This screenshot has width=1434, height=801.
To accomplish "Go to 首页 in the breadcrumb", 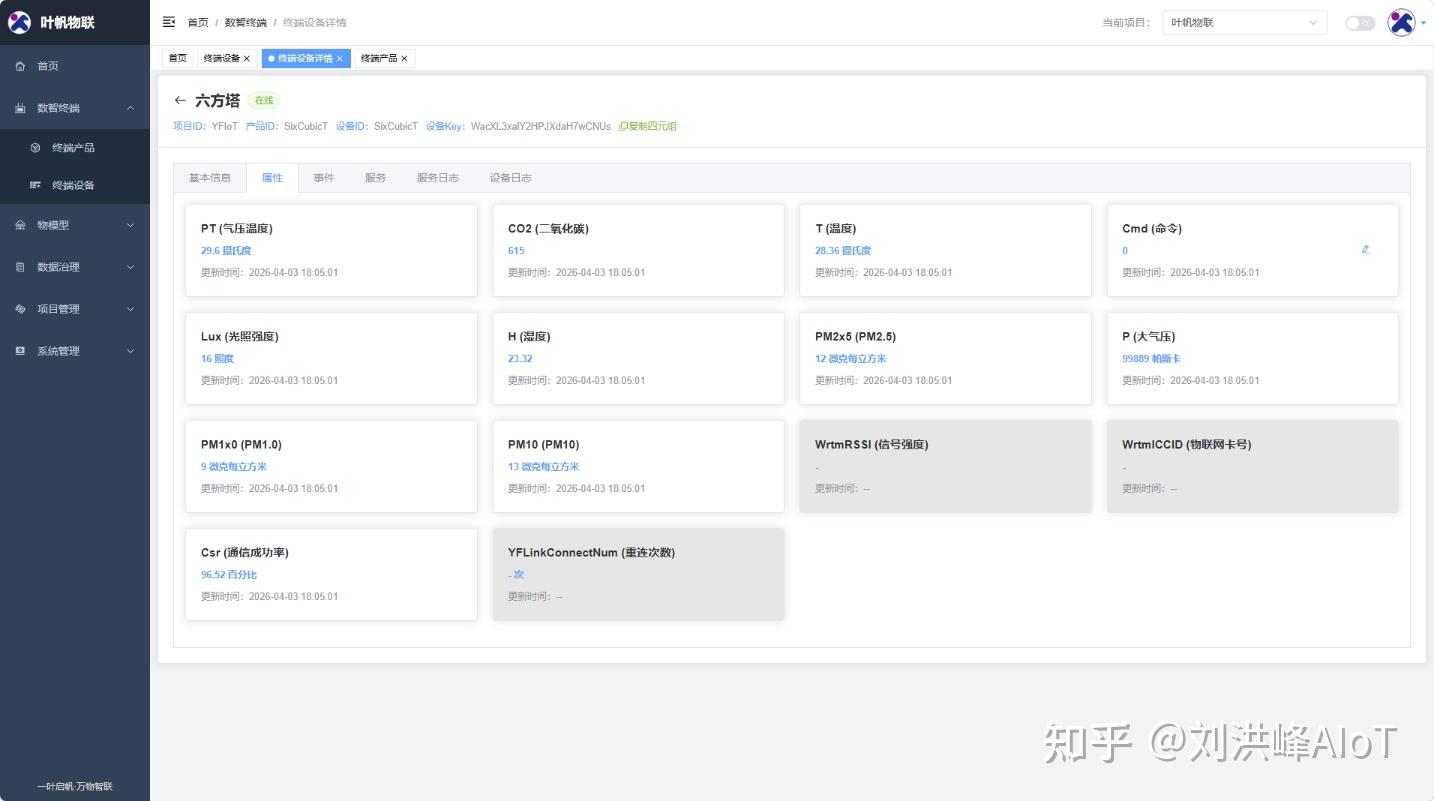I will click(198, 22).
